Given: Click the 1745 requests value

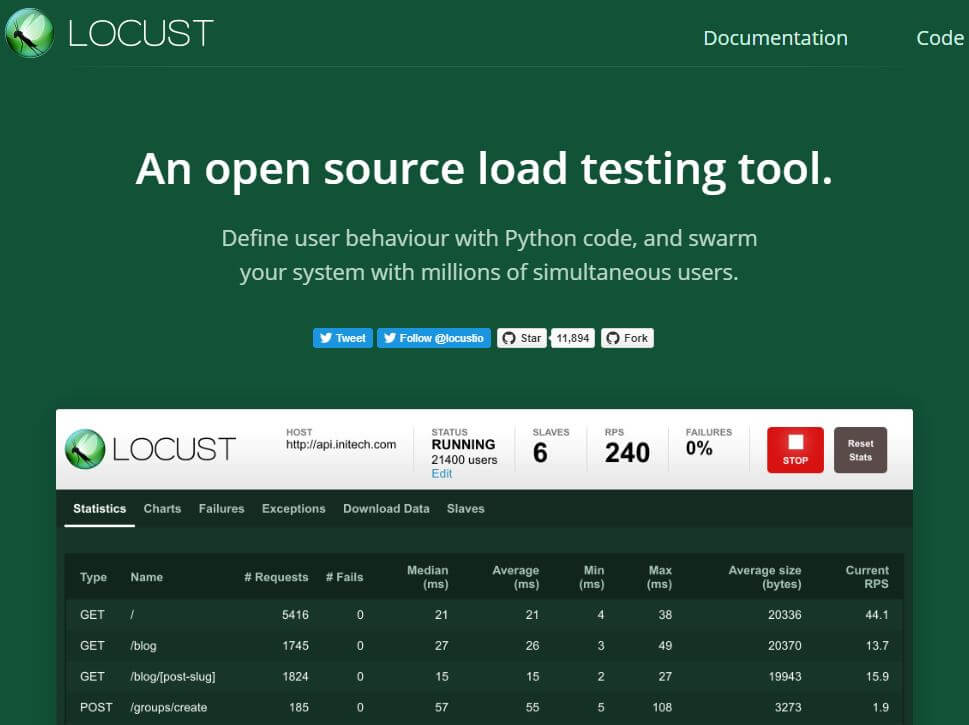Looking at the screenshot, I should pyautogui.click(x=295, y=646).
